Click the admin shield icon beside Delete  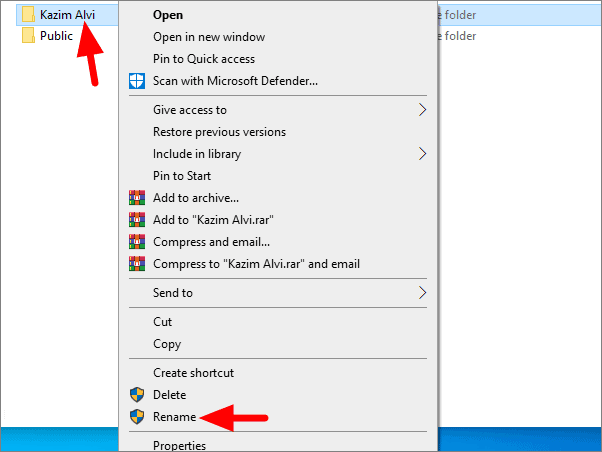137,395
